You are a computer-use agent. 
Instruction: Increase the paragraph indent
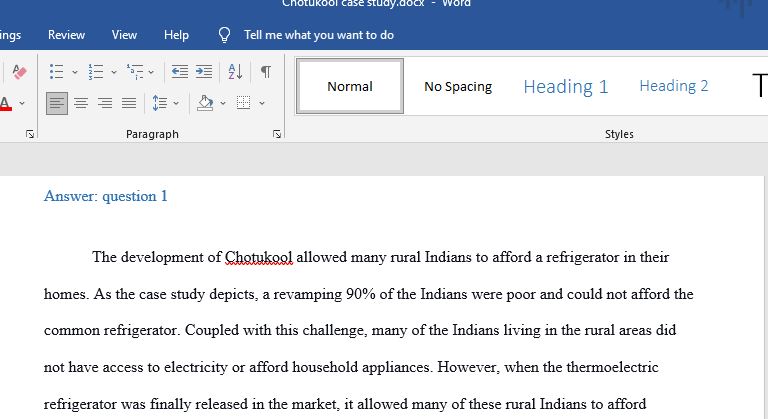[204, 72]
